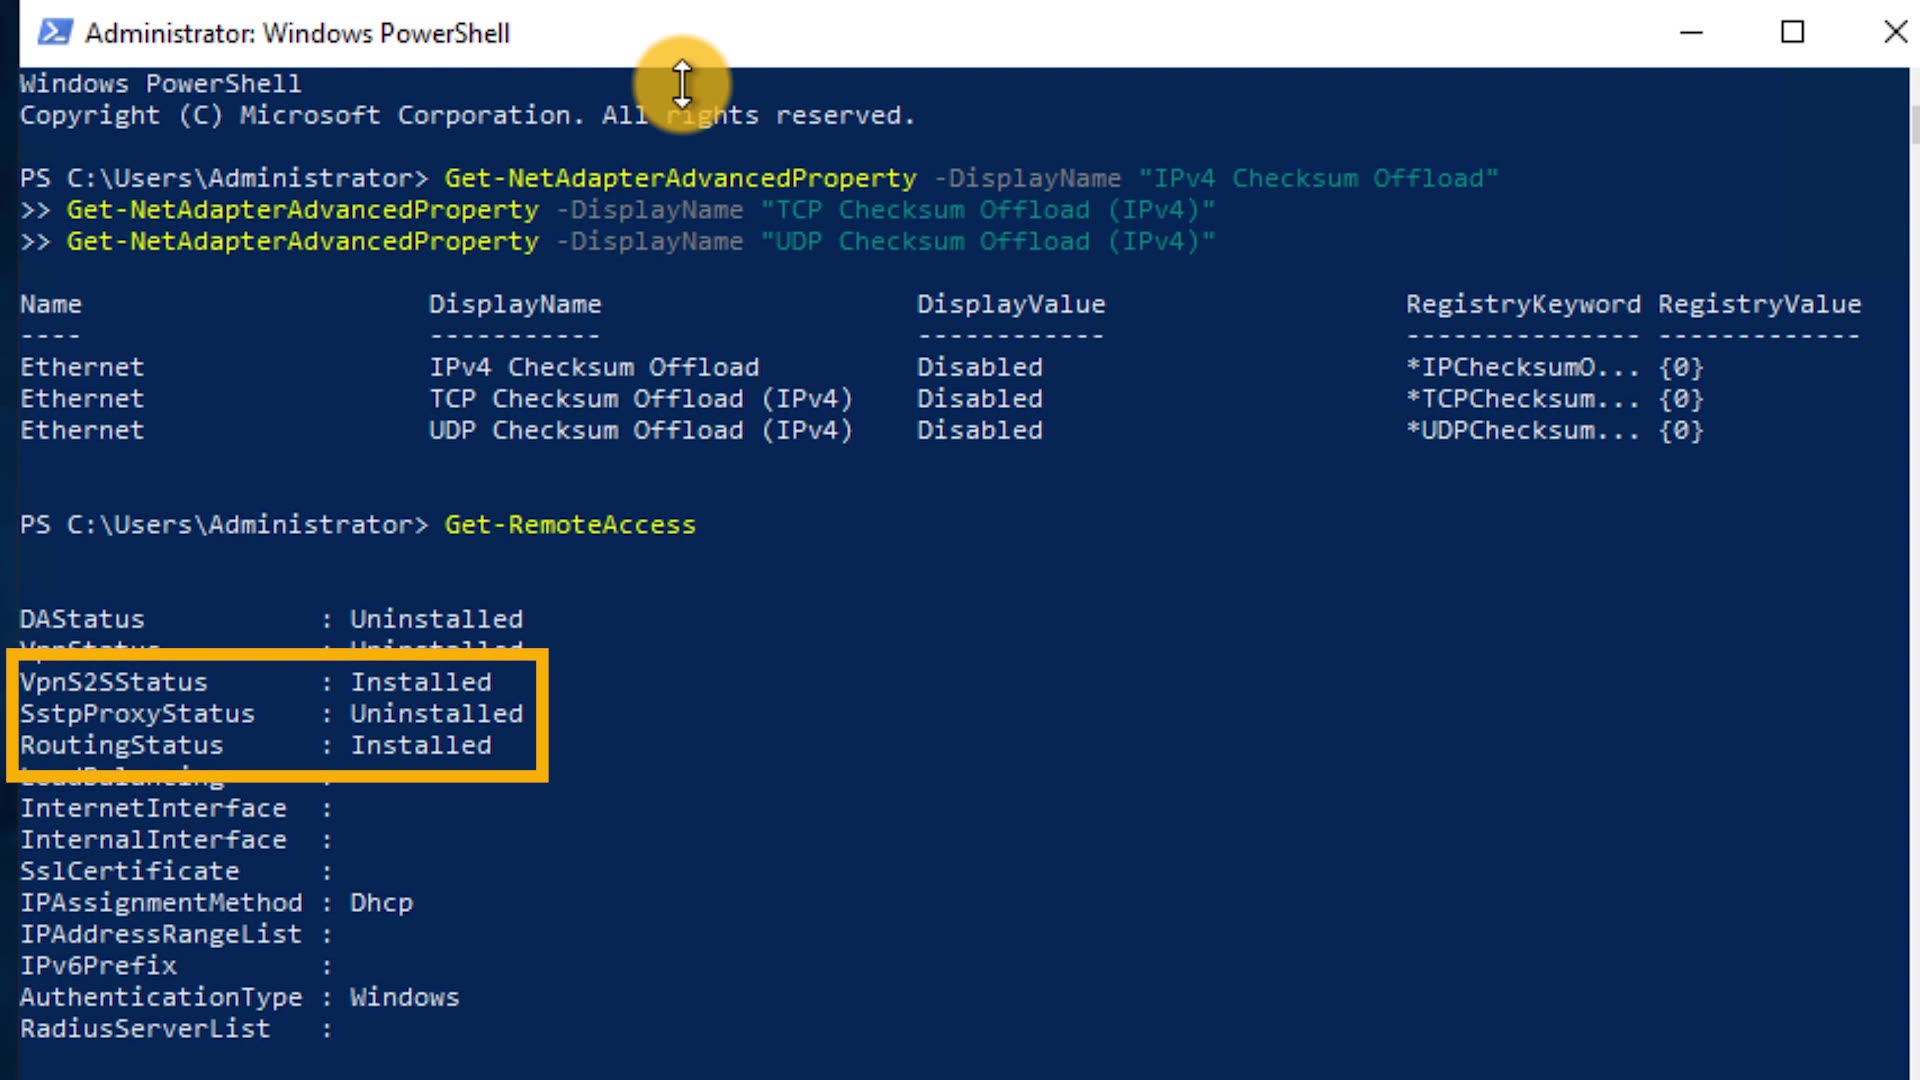
Task: Click the DisplayValue column header
Action: click(1010, 304)
